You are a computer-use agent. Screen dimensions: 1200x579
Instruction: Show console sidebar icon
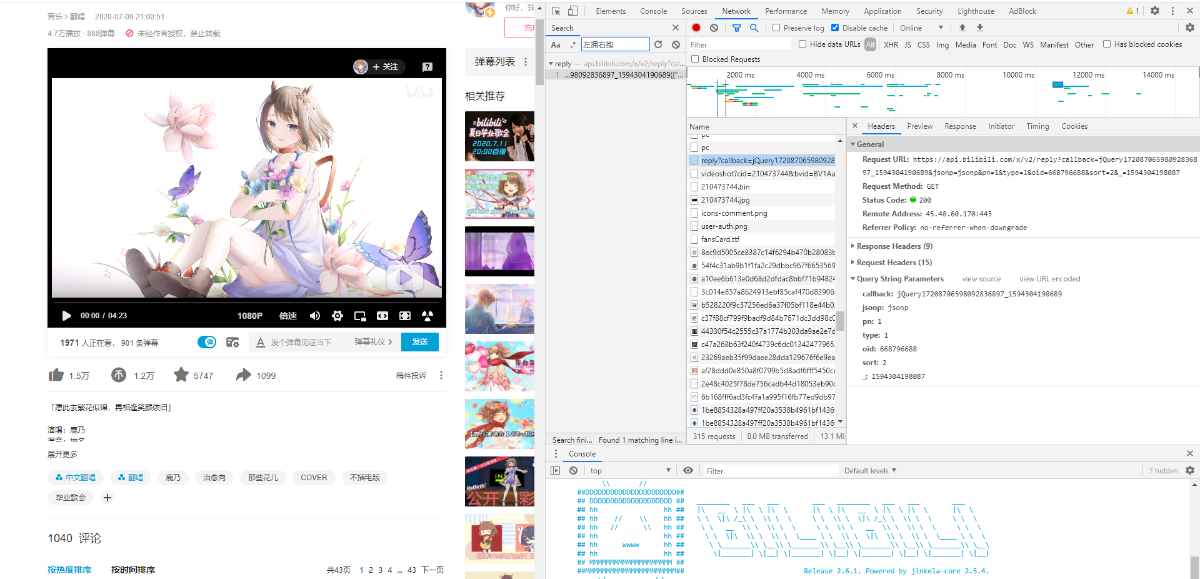[x=556, y=470]
